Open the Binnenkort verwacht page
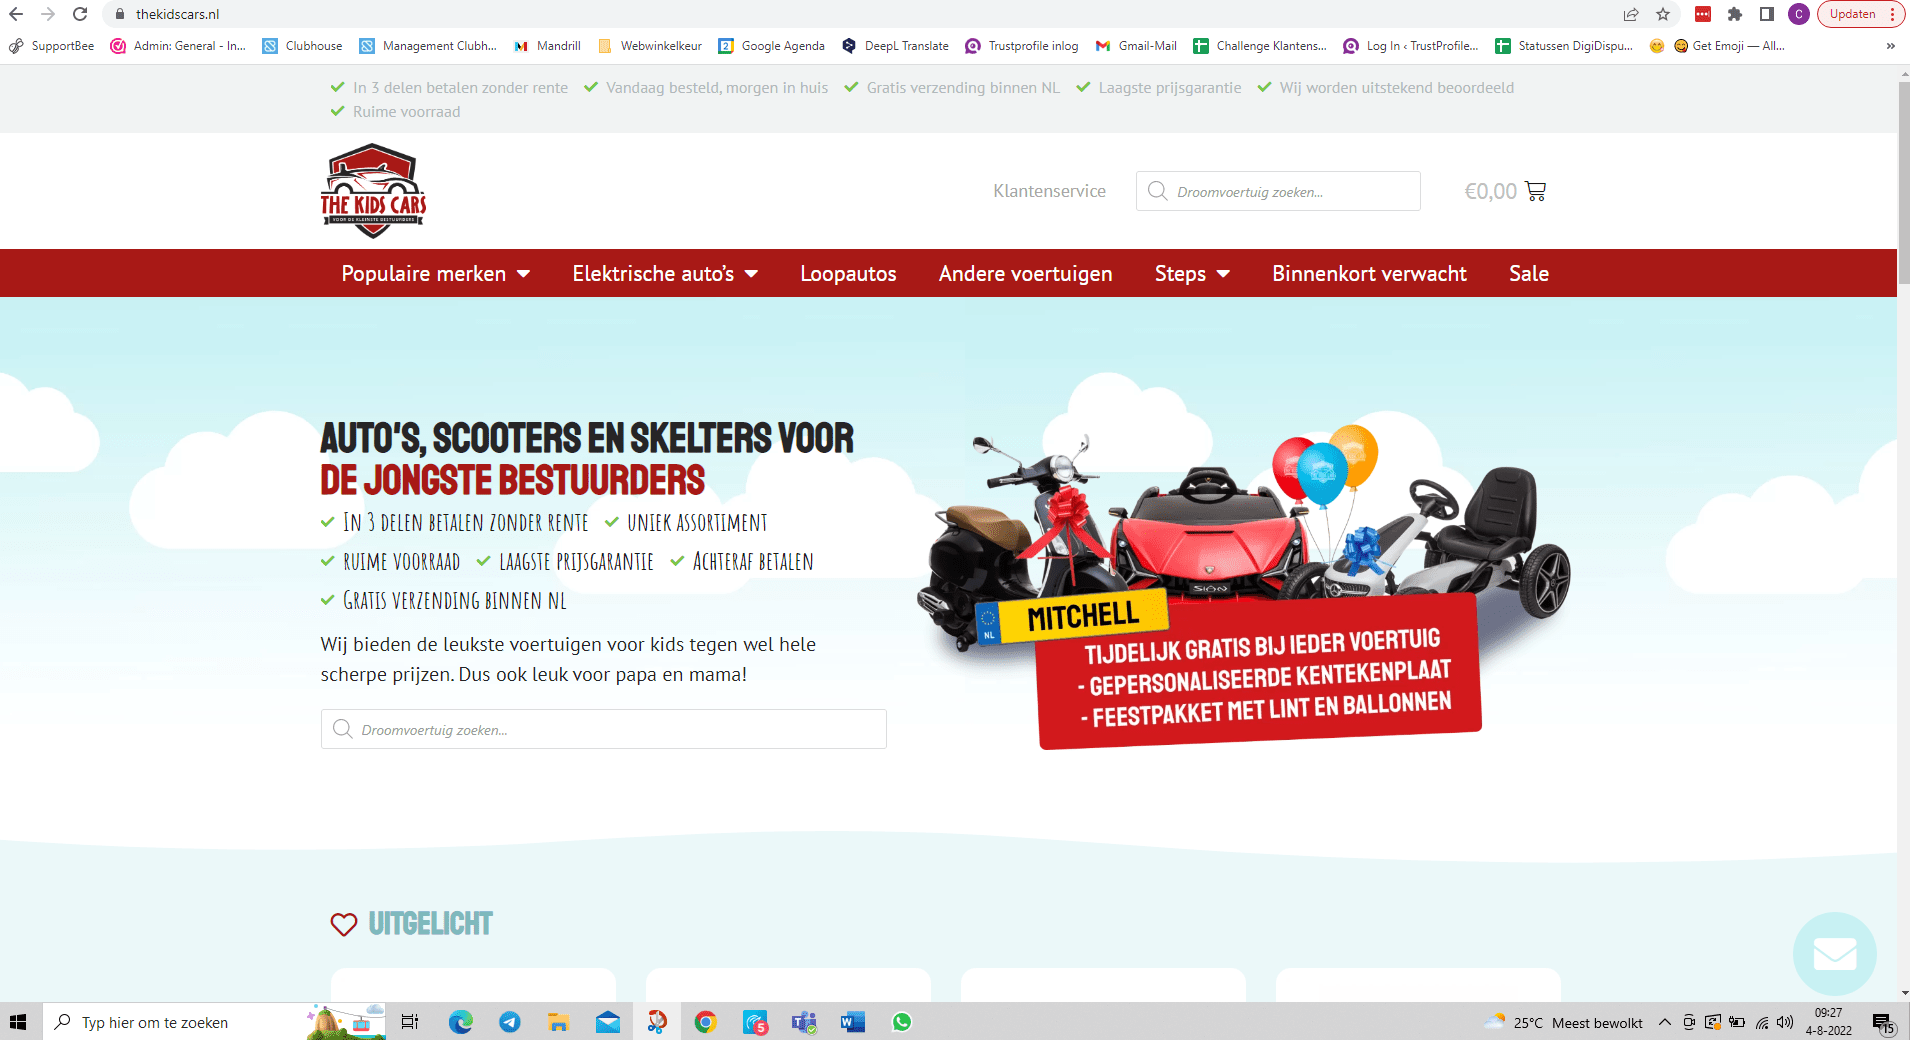The height and width of the screenshot is (1040, 1910). (x=1369, y=274)
